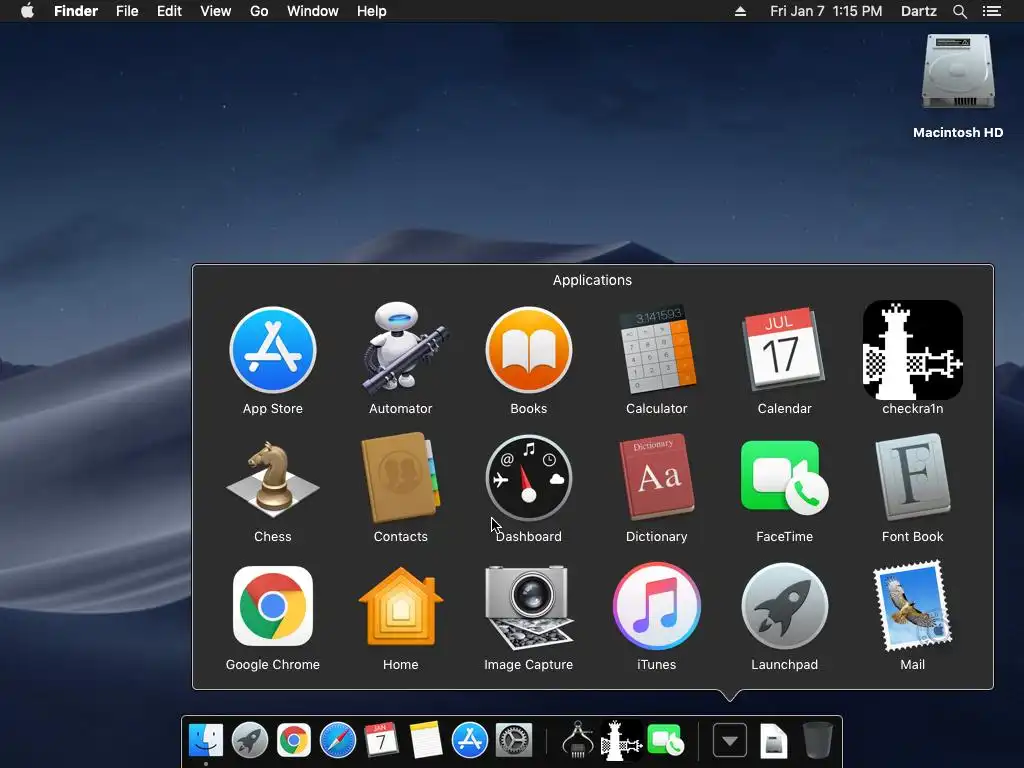
Task: Click the FaceTime icon in the Dock
Action: pos(665,741)
